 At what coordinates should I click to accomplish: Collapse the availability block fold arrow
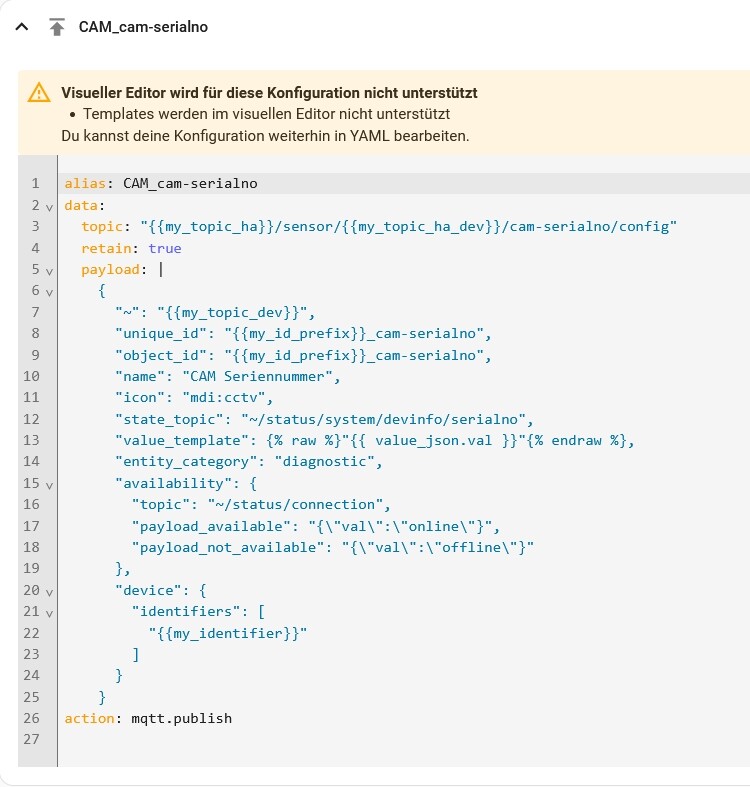point(48,484)
